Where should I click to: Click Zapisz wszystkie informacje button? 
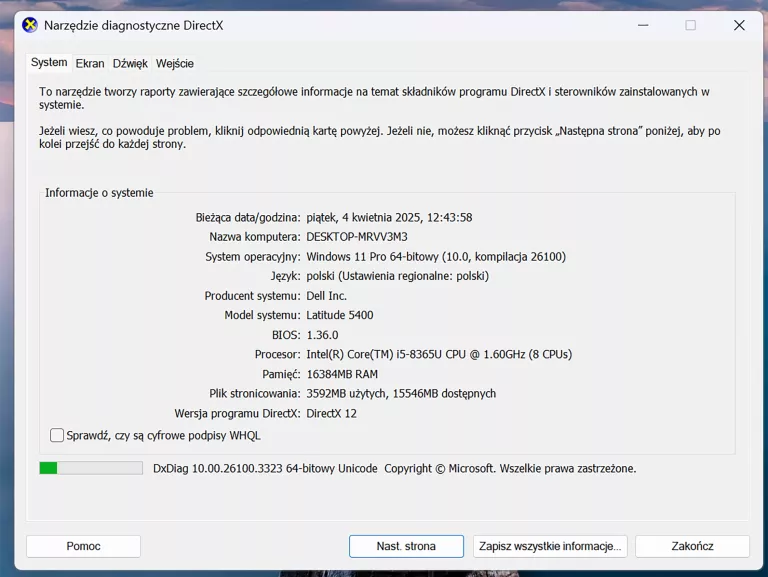[550, 546]
